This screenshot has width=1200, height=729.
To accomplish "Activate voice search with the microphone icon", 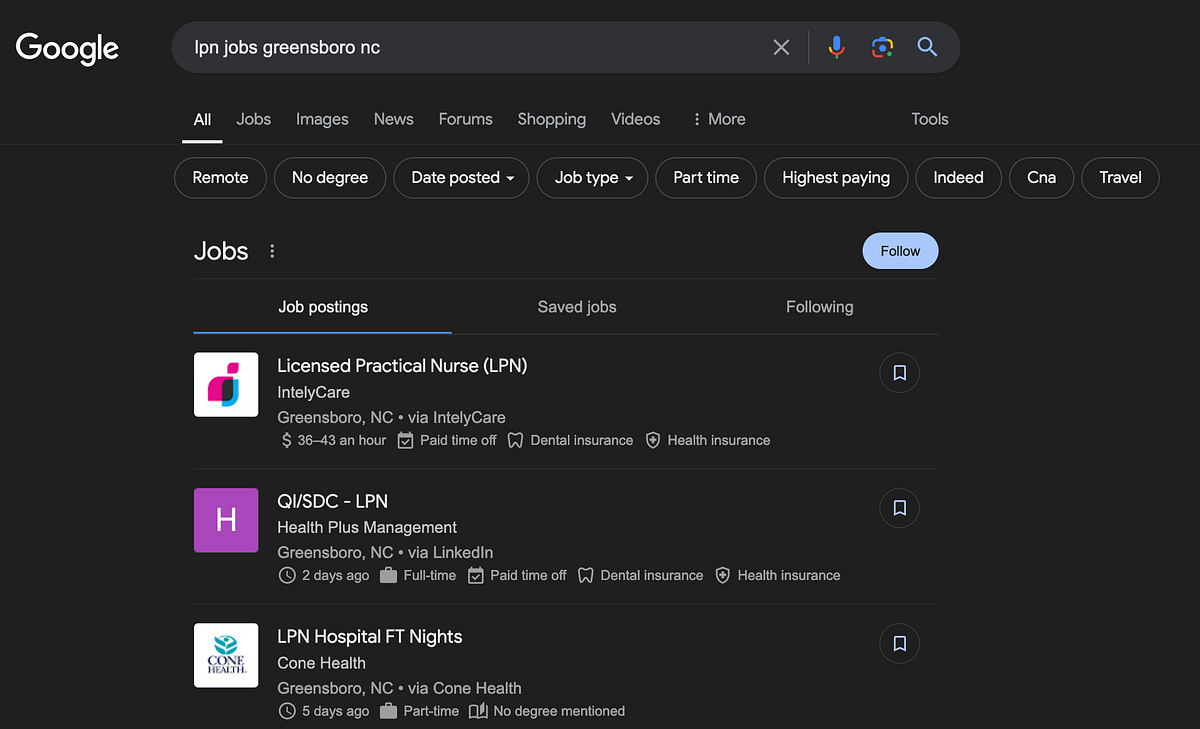I will [x=836, y=46].
